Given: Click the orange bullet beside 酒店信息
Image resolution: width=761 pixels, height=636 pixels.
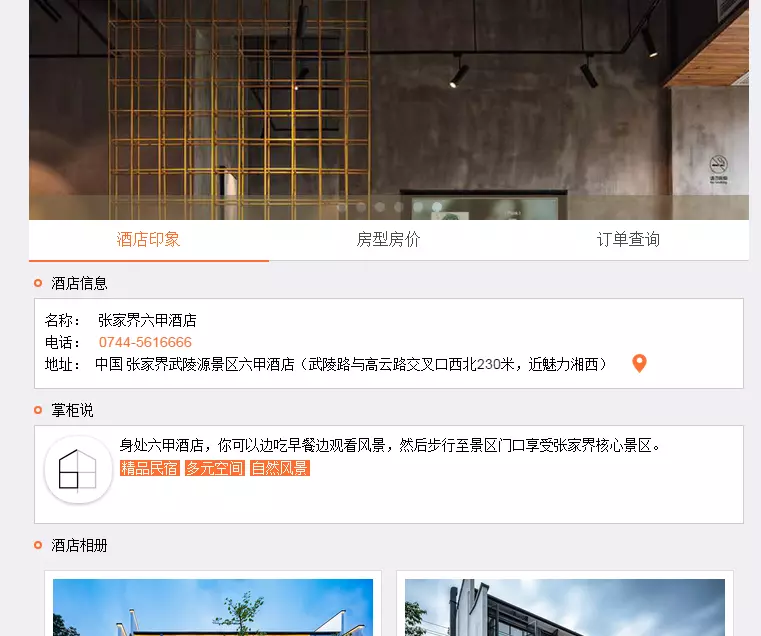Looking at the screenshot, I should [38, 283].
